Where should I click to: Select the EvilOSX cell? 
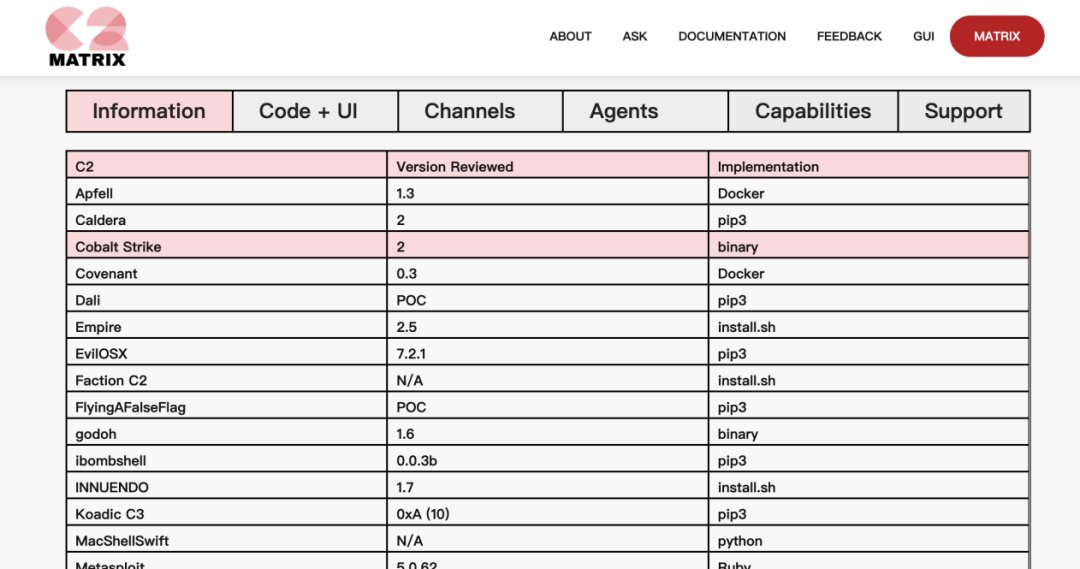pyautogui.click(x=227, y=353)
